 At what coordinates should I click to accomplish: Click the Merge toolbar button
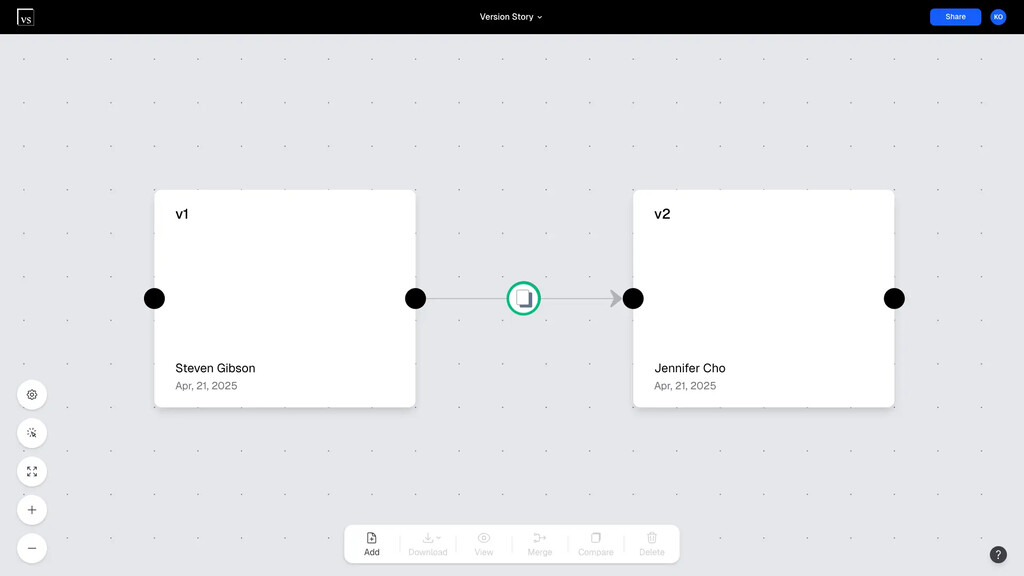539,544
